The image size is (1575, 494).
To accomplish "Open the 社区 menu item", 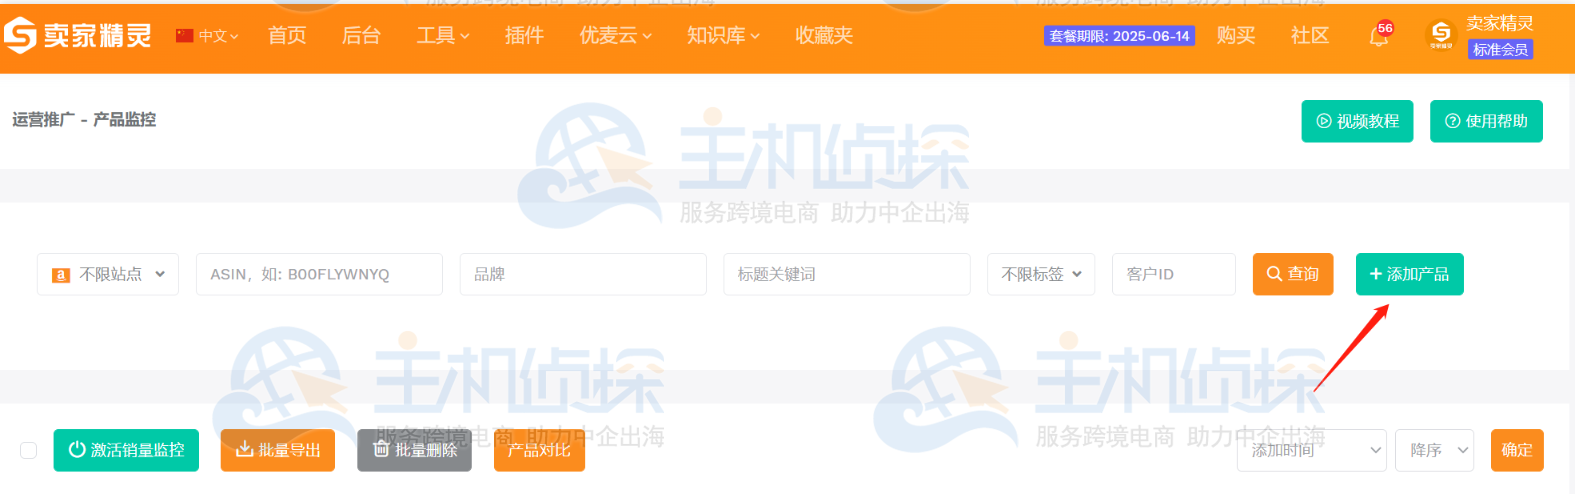I will pyautogui.click(x=1310, y=36).
